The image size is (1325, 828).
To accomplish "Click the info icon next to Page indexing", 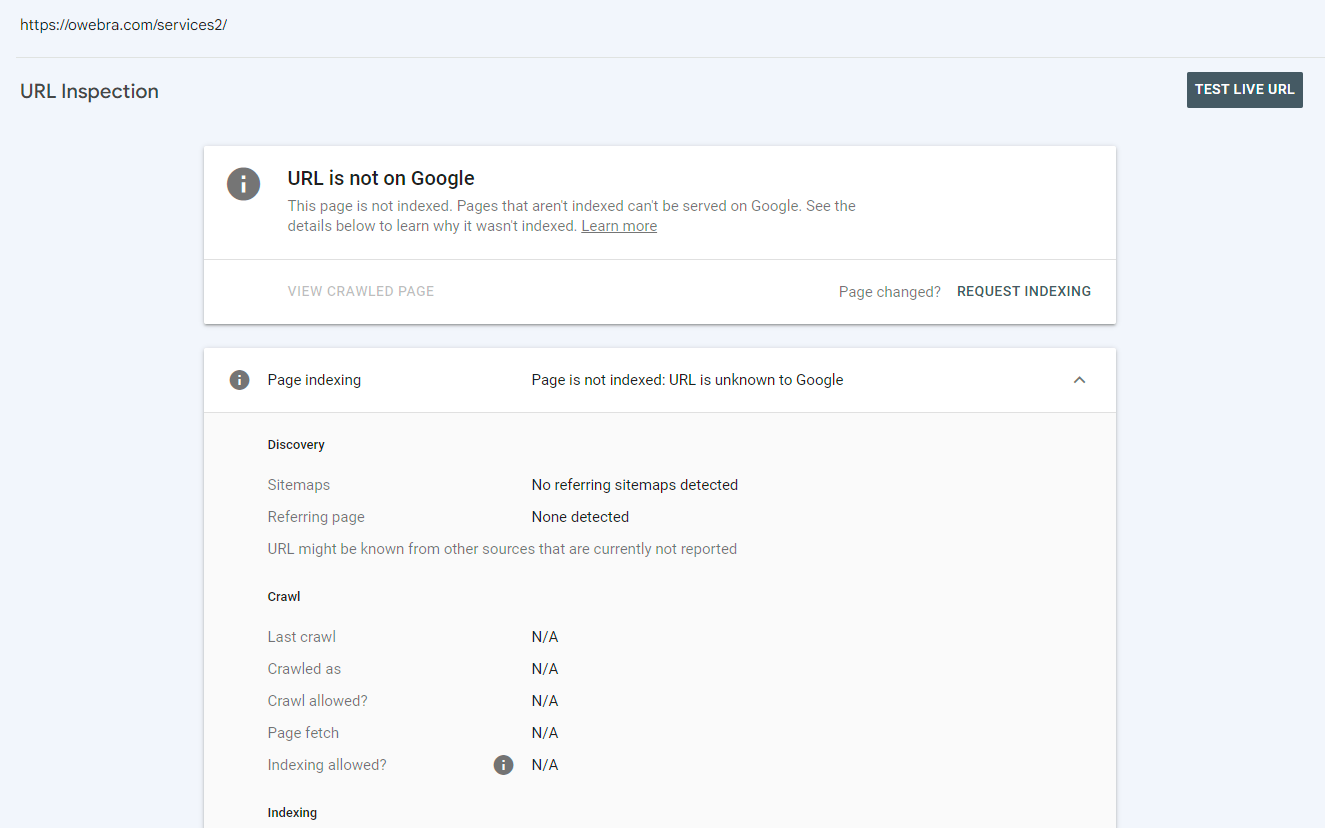I will pos(239,380).
